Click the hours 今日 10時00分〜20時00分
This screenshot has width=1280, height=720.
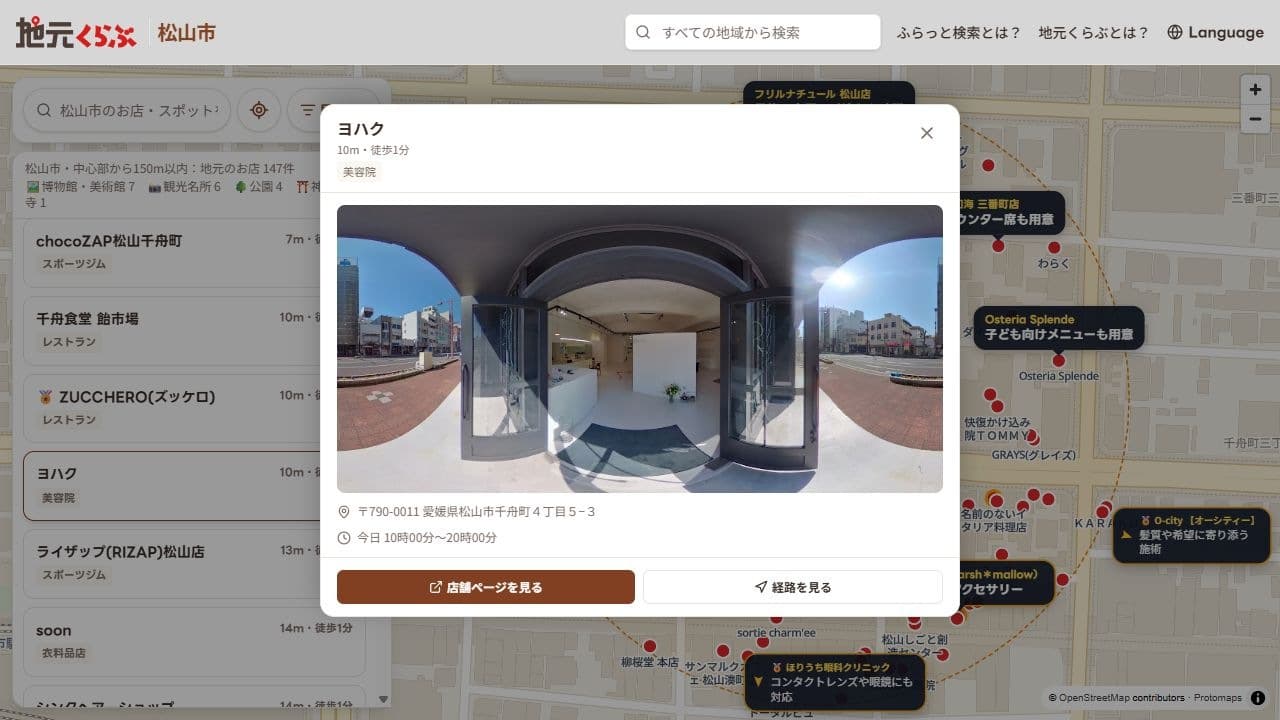pyautogui.click(x=427, y=538)
